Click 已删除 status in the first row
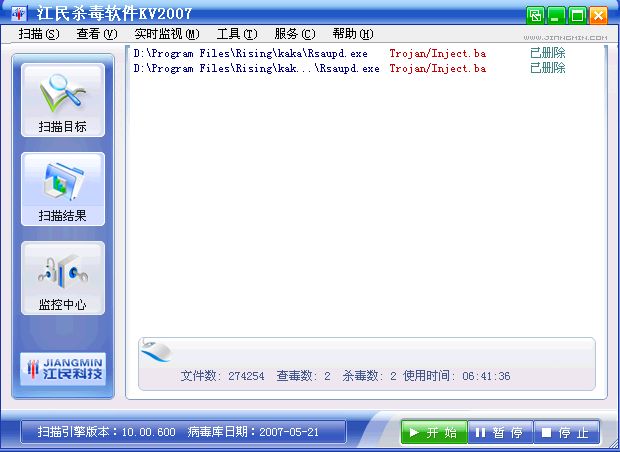 click(548, 53)
